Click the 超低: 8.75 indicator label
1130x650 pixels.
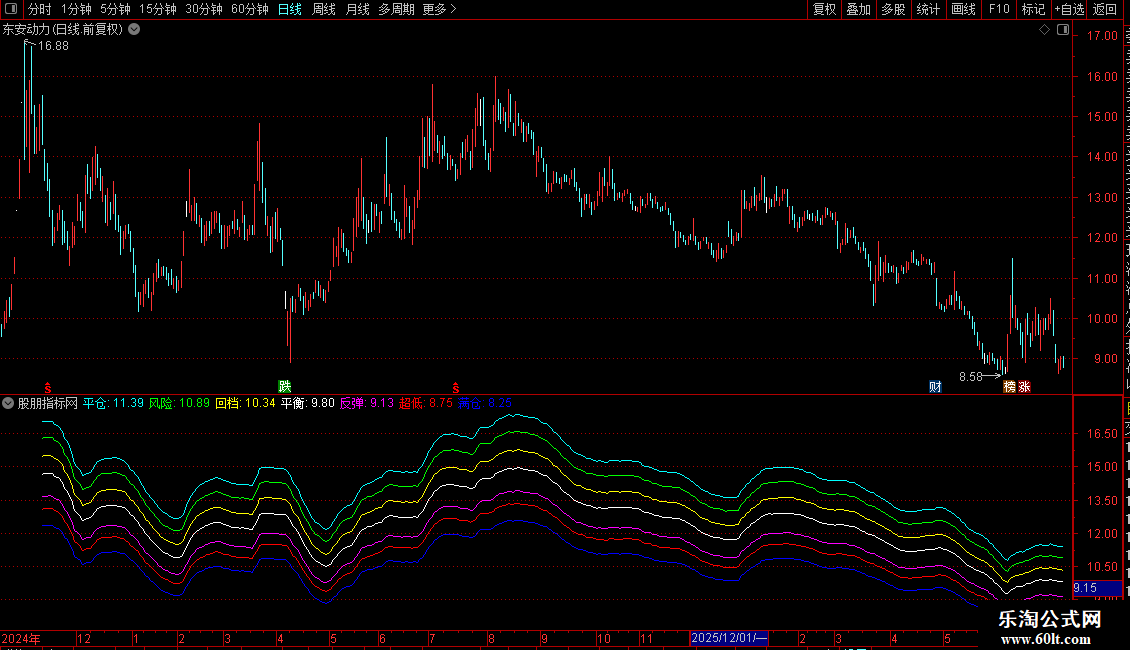426,404
